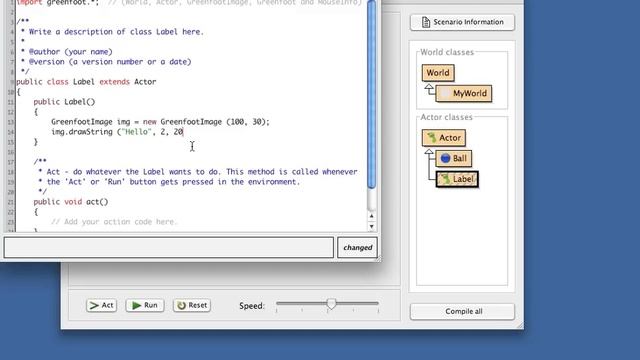This screenshot has width=640, height=360.
Task: Click the '@author (your name)' comment
Action: (x=71, y=52)
